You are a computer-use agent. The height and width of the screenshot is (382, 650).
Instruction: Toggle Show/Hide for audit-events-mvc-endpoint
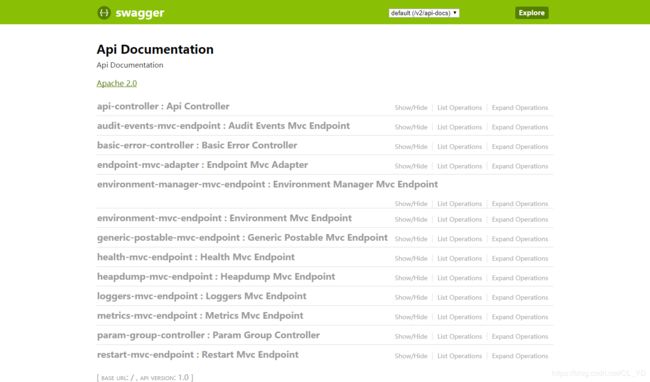coord(411,127)
